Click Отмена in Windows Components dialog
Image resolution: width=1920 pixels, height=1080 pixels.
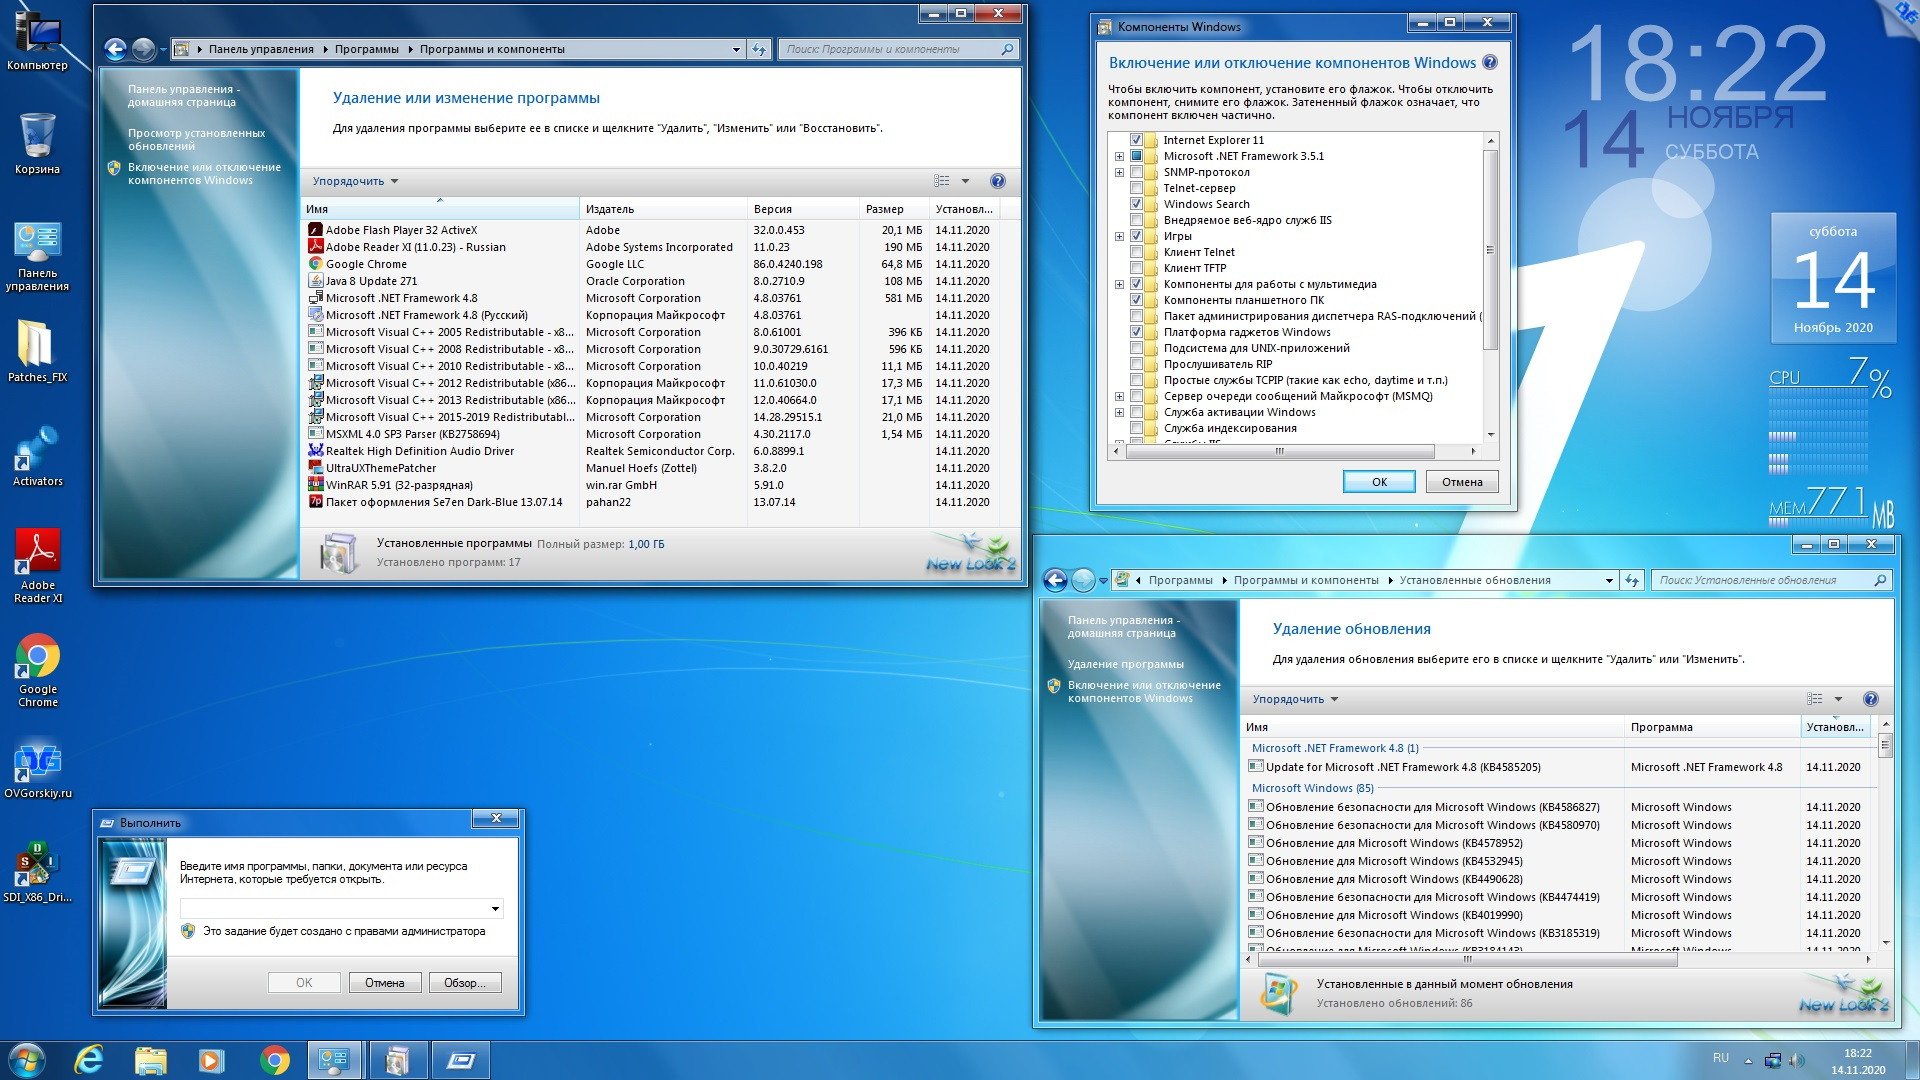1462,482
